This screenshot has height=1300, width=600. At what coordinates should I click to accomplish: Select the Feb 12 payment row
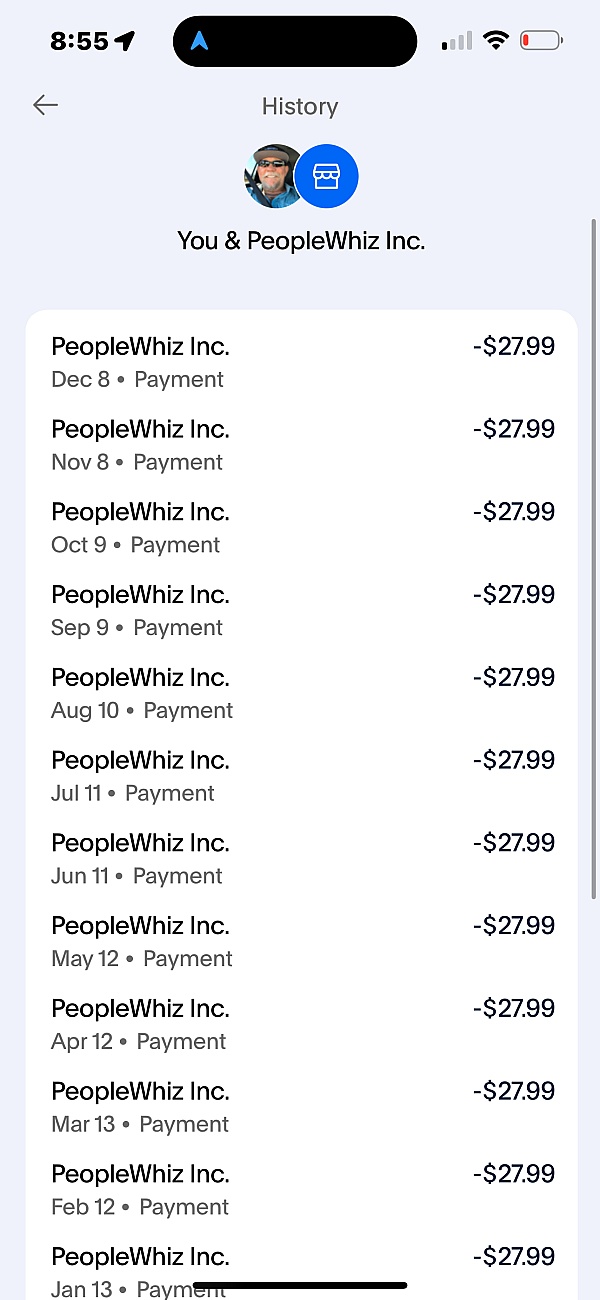(x=301, y=1190)
